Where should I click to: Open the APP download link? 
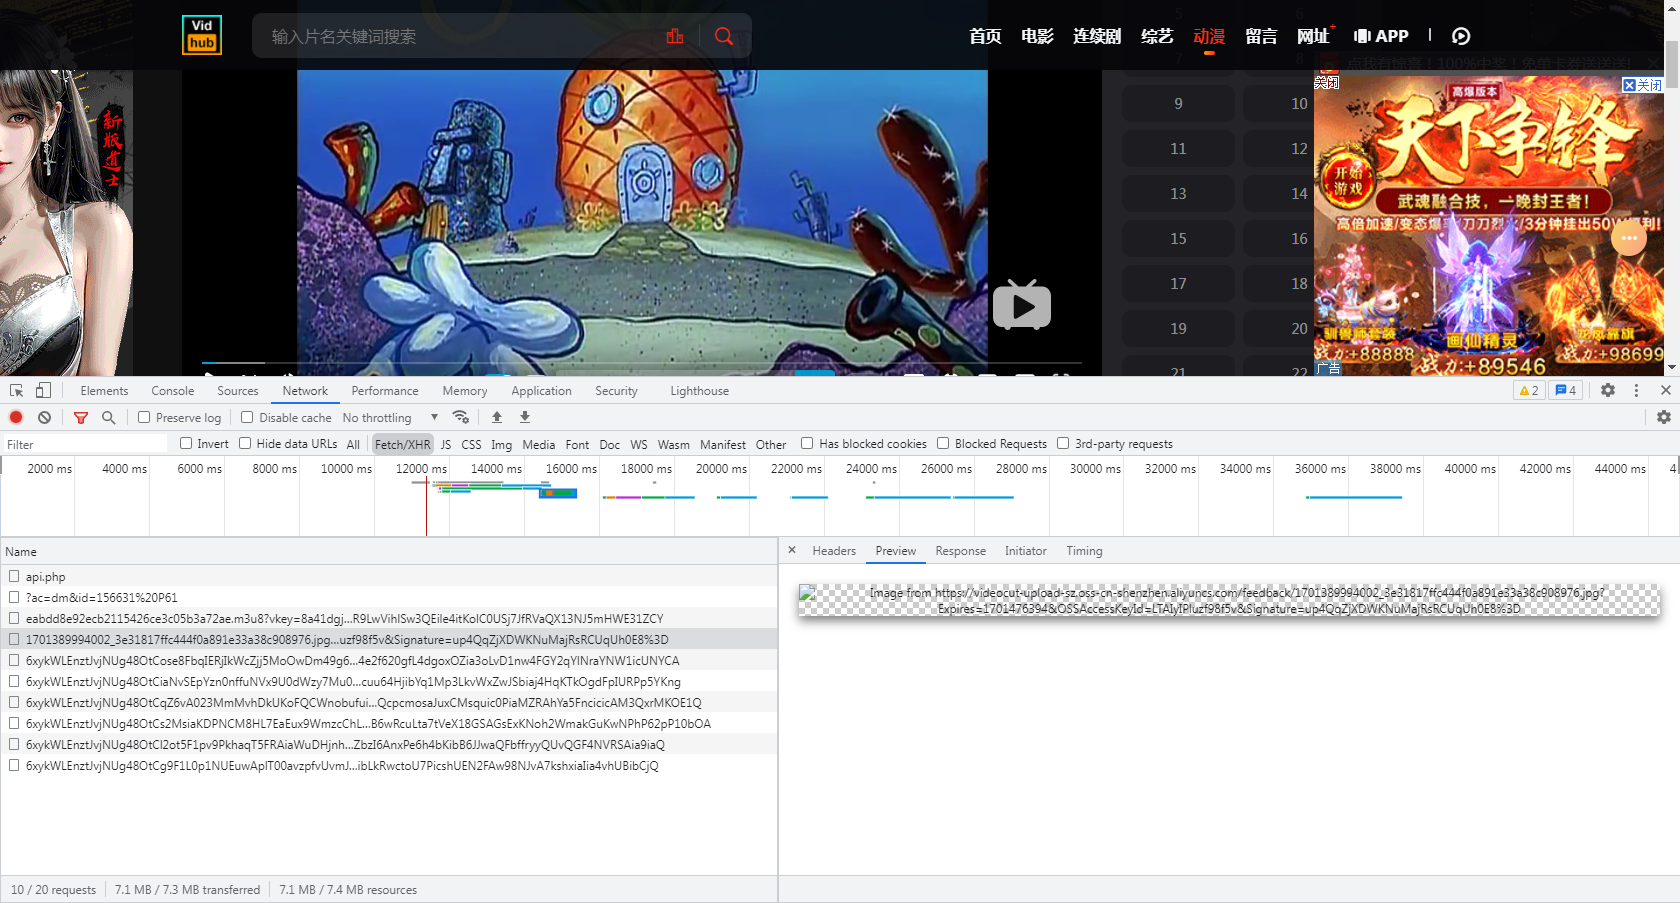[x=1381, y=36]
